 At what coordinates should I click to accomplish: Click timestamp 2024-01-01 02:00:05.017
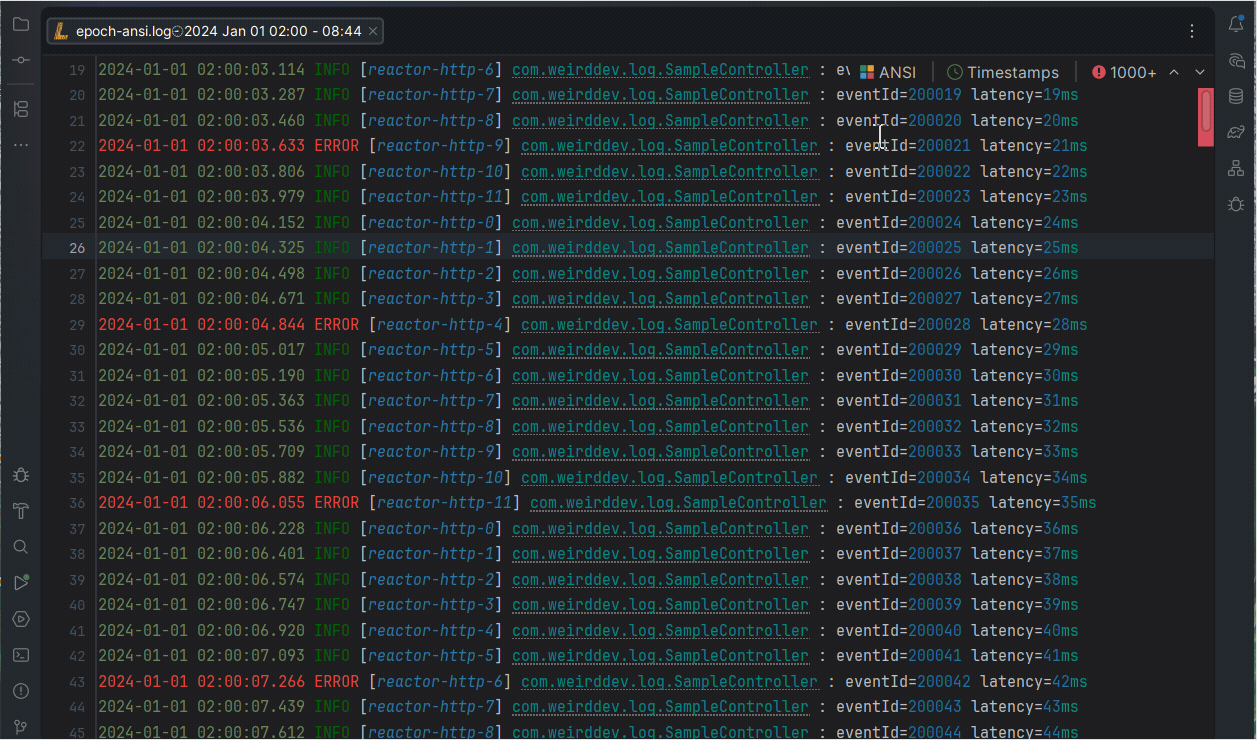pos(202,350)
